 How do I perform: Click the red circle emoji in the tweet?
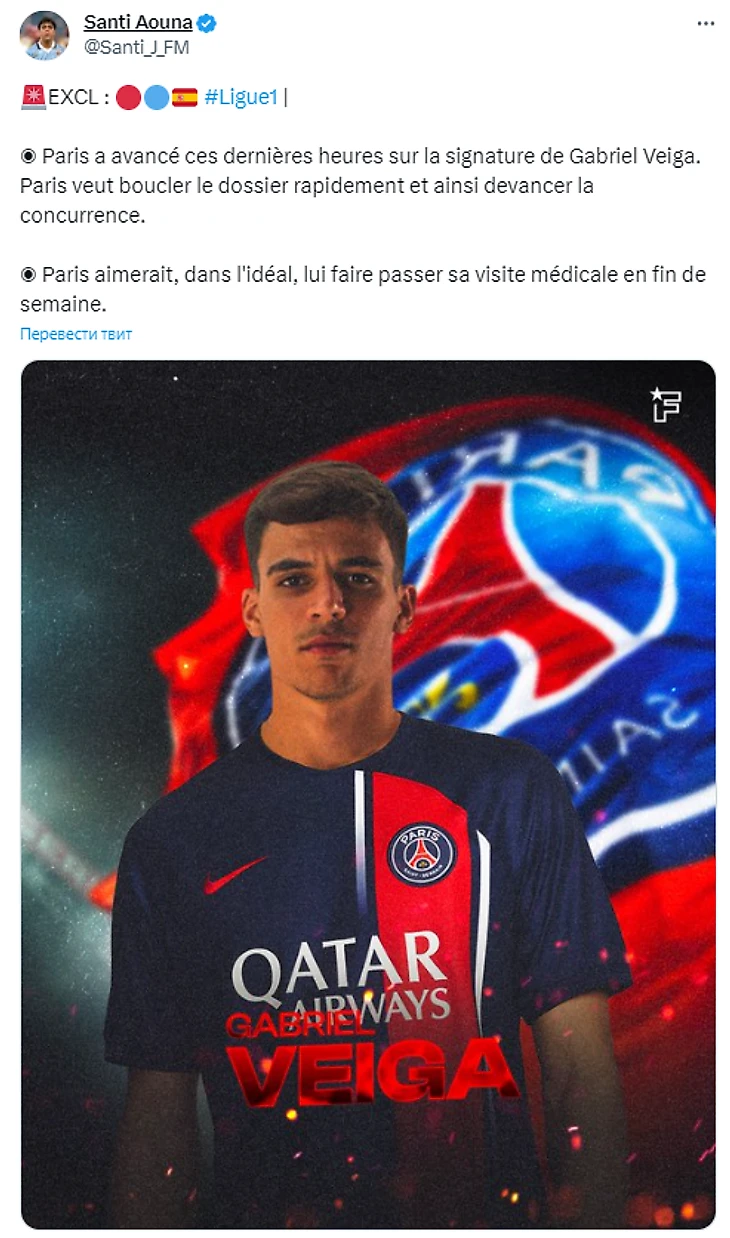(128, 97)
